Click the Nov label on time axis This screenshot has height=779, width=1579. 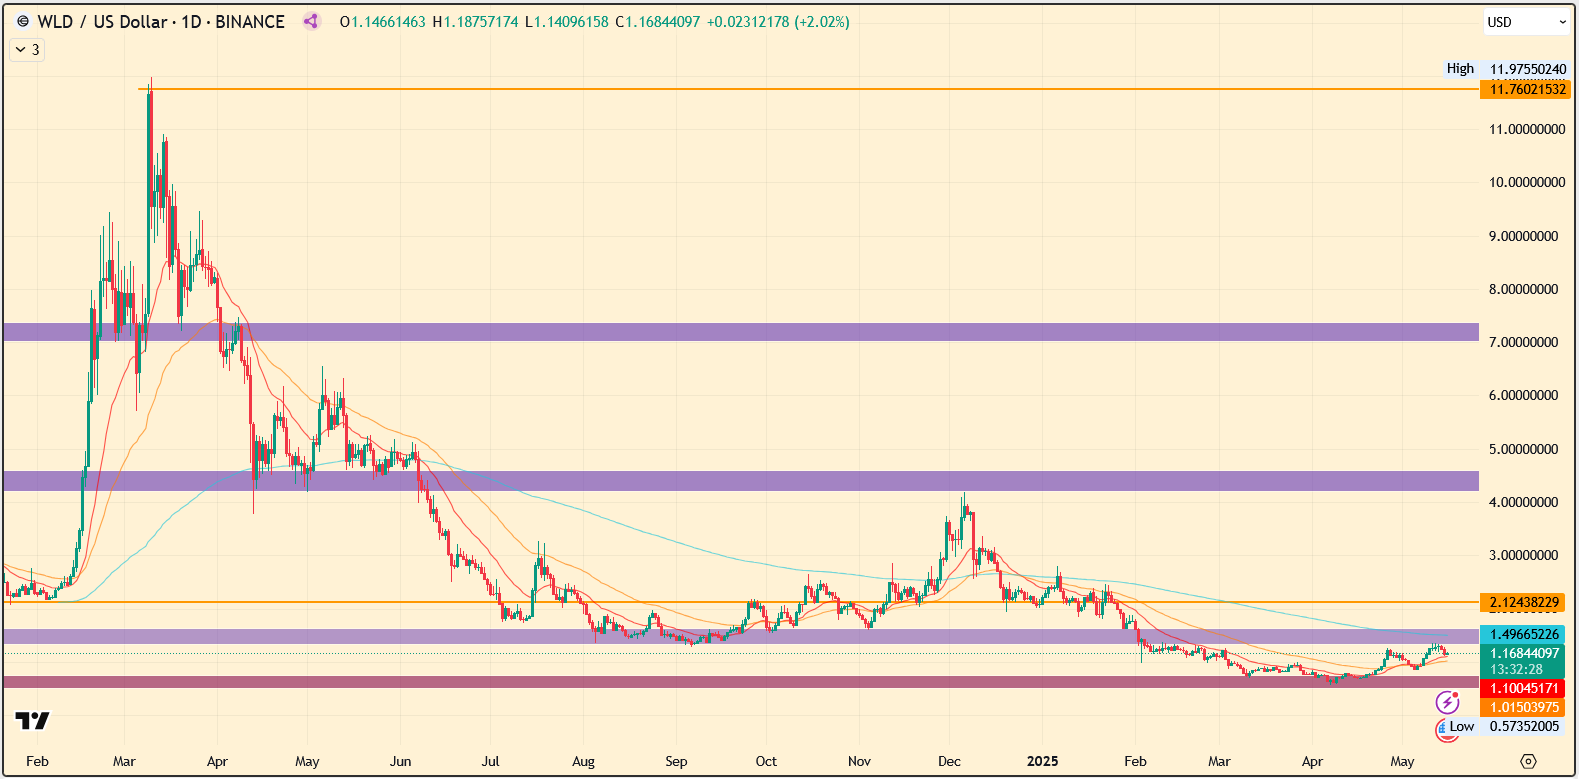coord(859,761)
